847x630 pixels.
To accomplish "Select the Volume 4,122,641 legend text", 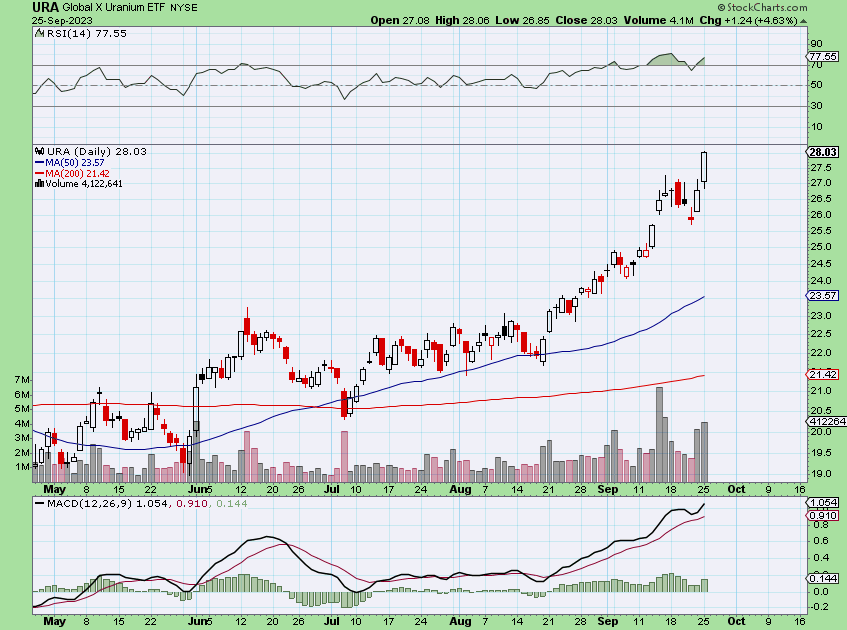I will [84, 184].
